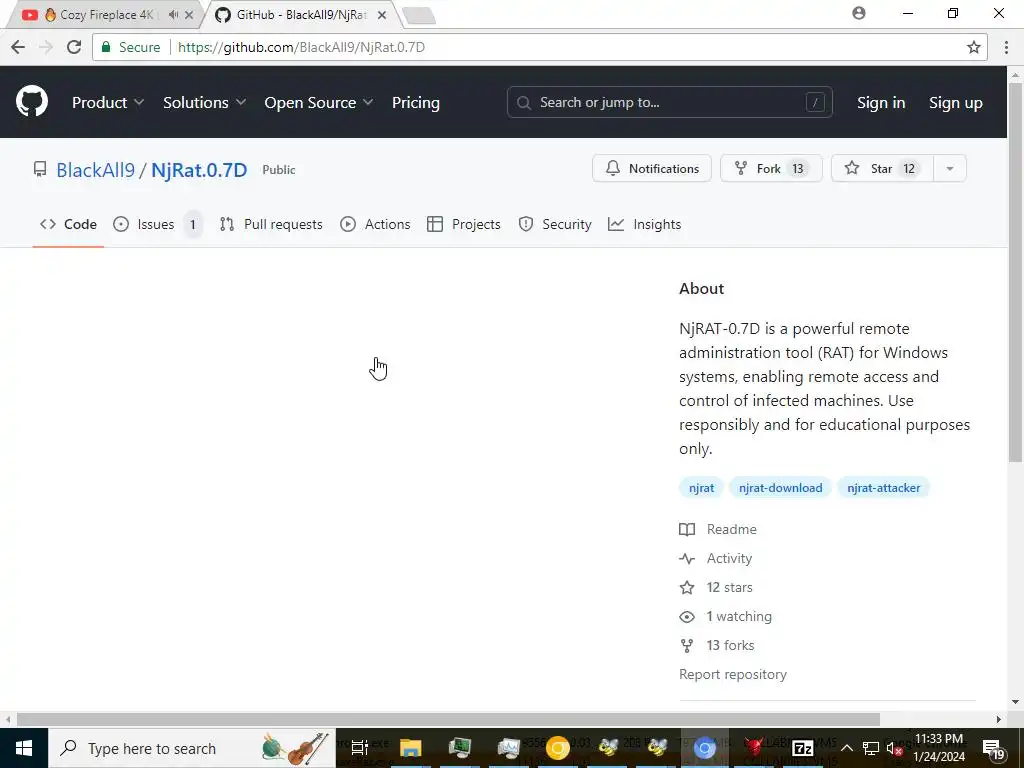Close the GitHub BlackAll9/NjRat tab
This screenshot has height=768, width=1024.
point(383,14)
